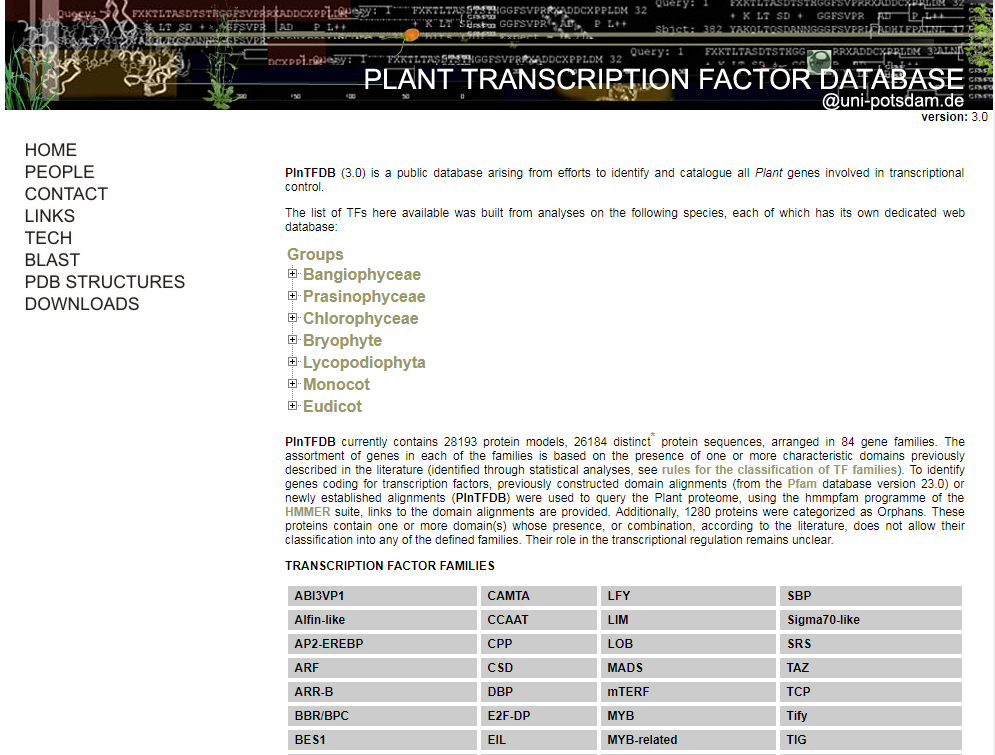
Task: Open the TIG family
Action: coord(871,740)
